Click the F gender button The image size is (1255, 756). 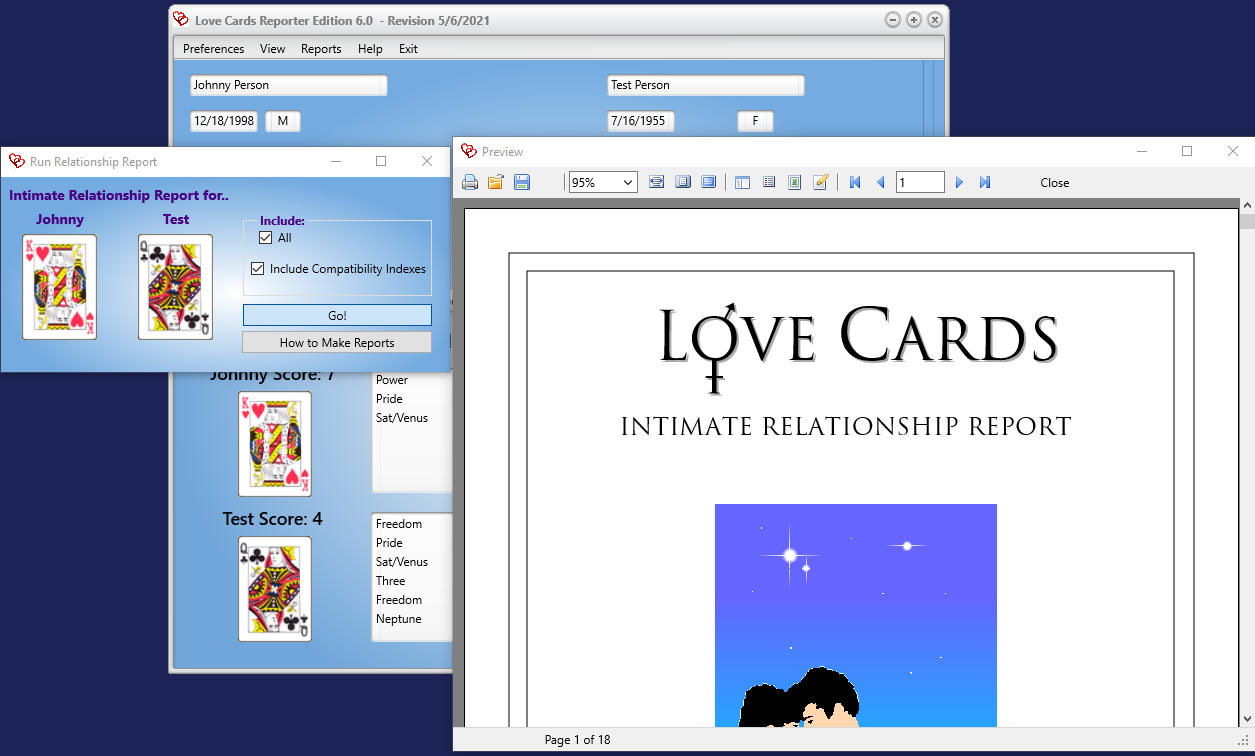(755, 121)
